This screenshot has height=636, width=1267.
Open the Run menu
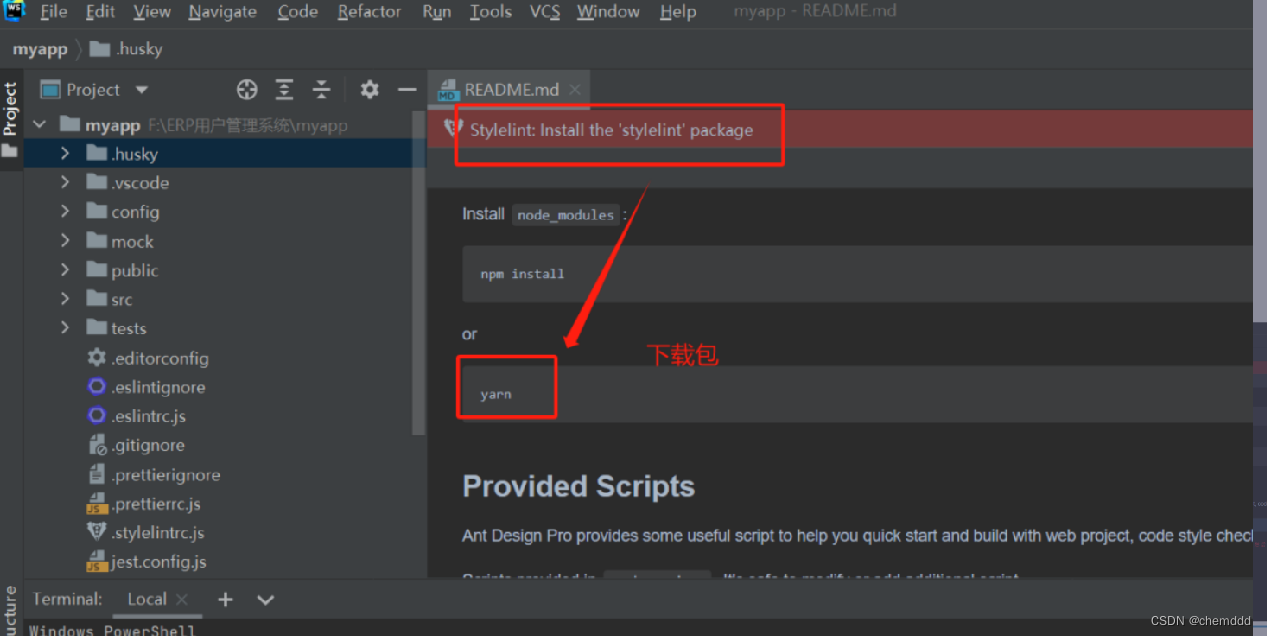[436, 12]
